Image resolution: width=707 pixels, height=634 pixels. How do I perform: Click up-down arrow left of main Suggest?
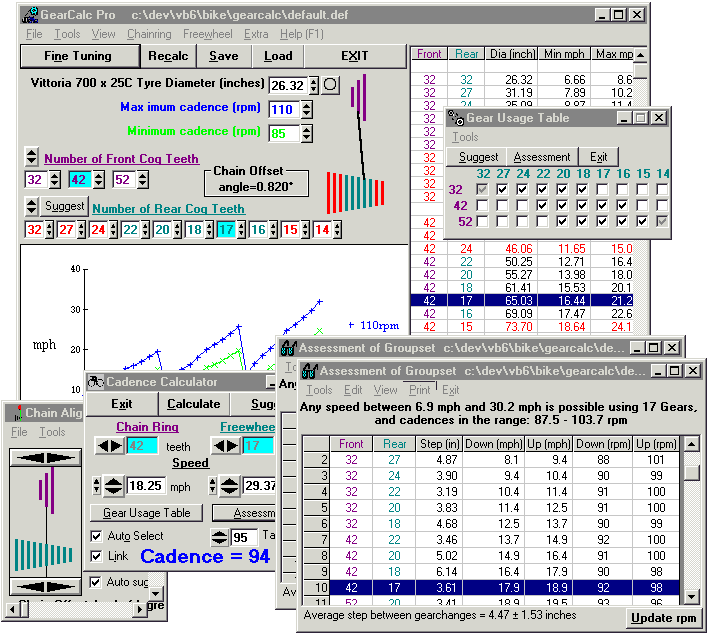tap(32, 207)
